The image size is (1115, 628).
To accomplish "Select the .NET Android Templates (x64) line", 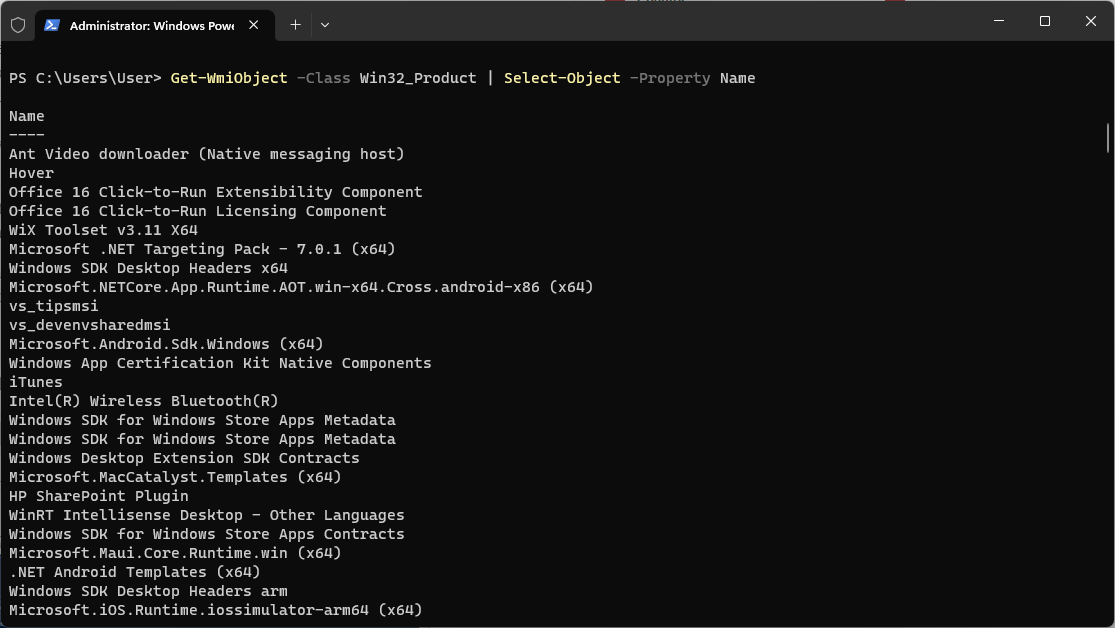I will click(134, 573).
